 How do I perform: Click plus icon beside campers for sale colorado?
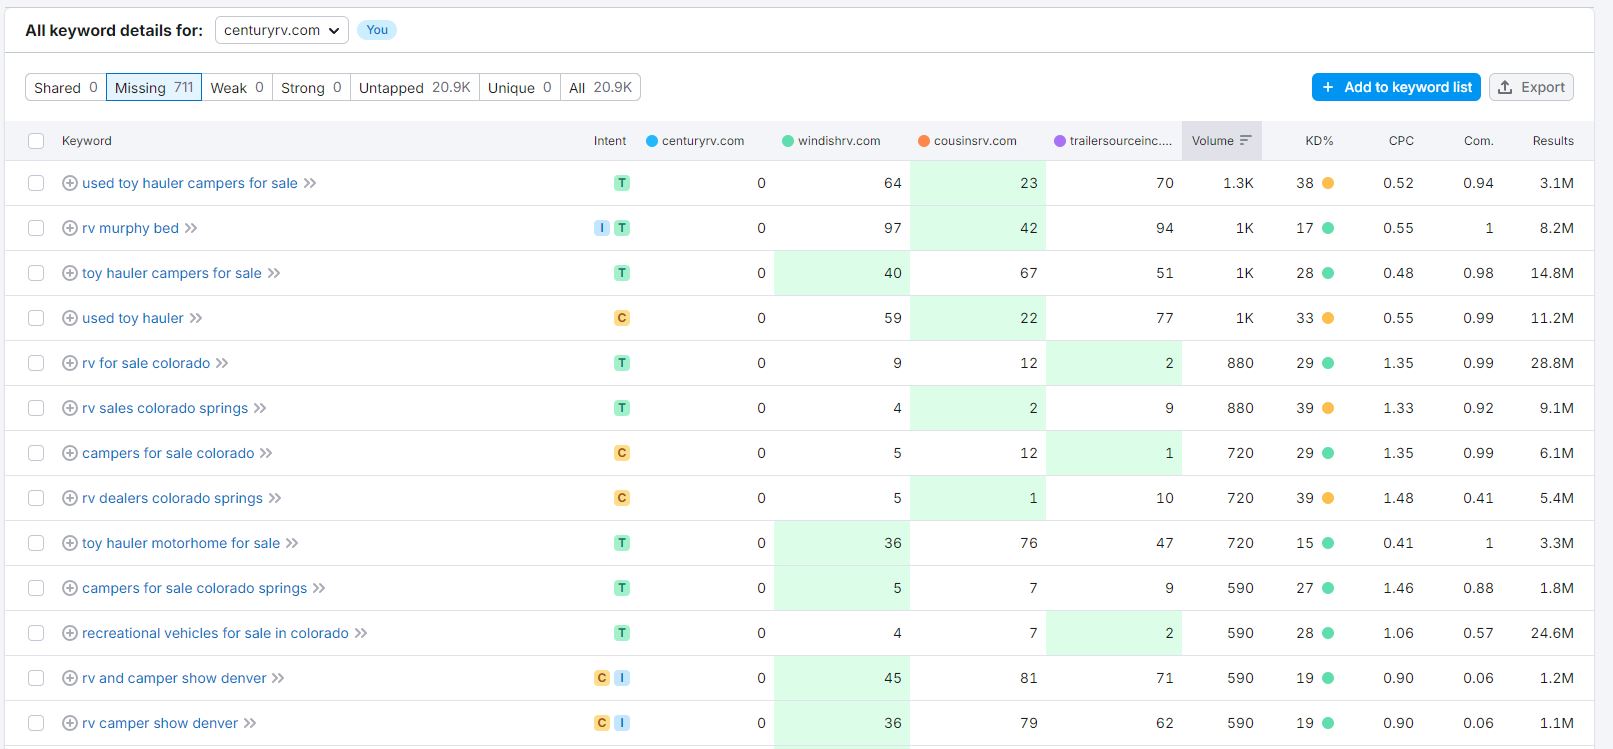click(70, 453)
